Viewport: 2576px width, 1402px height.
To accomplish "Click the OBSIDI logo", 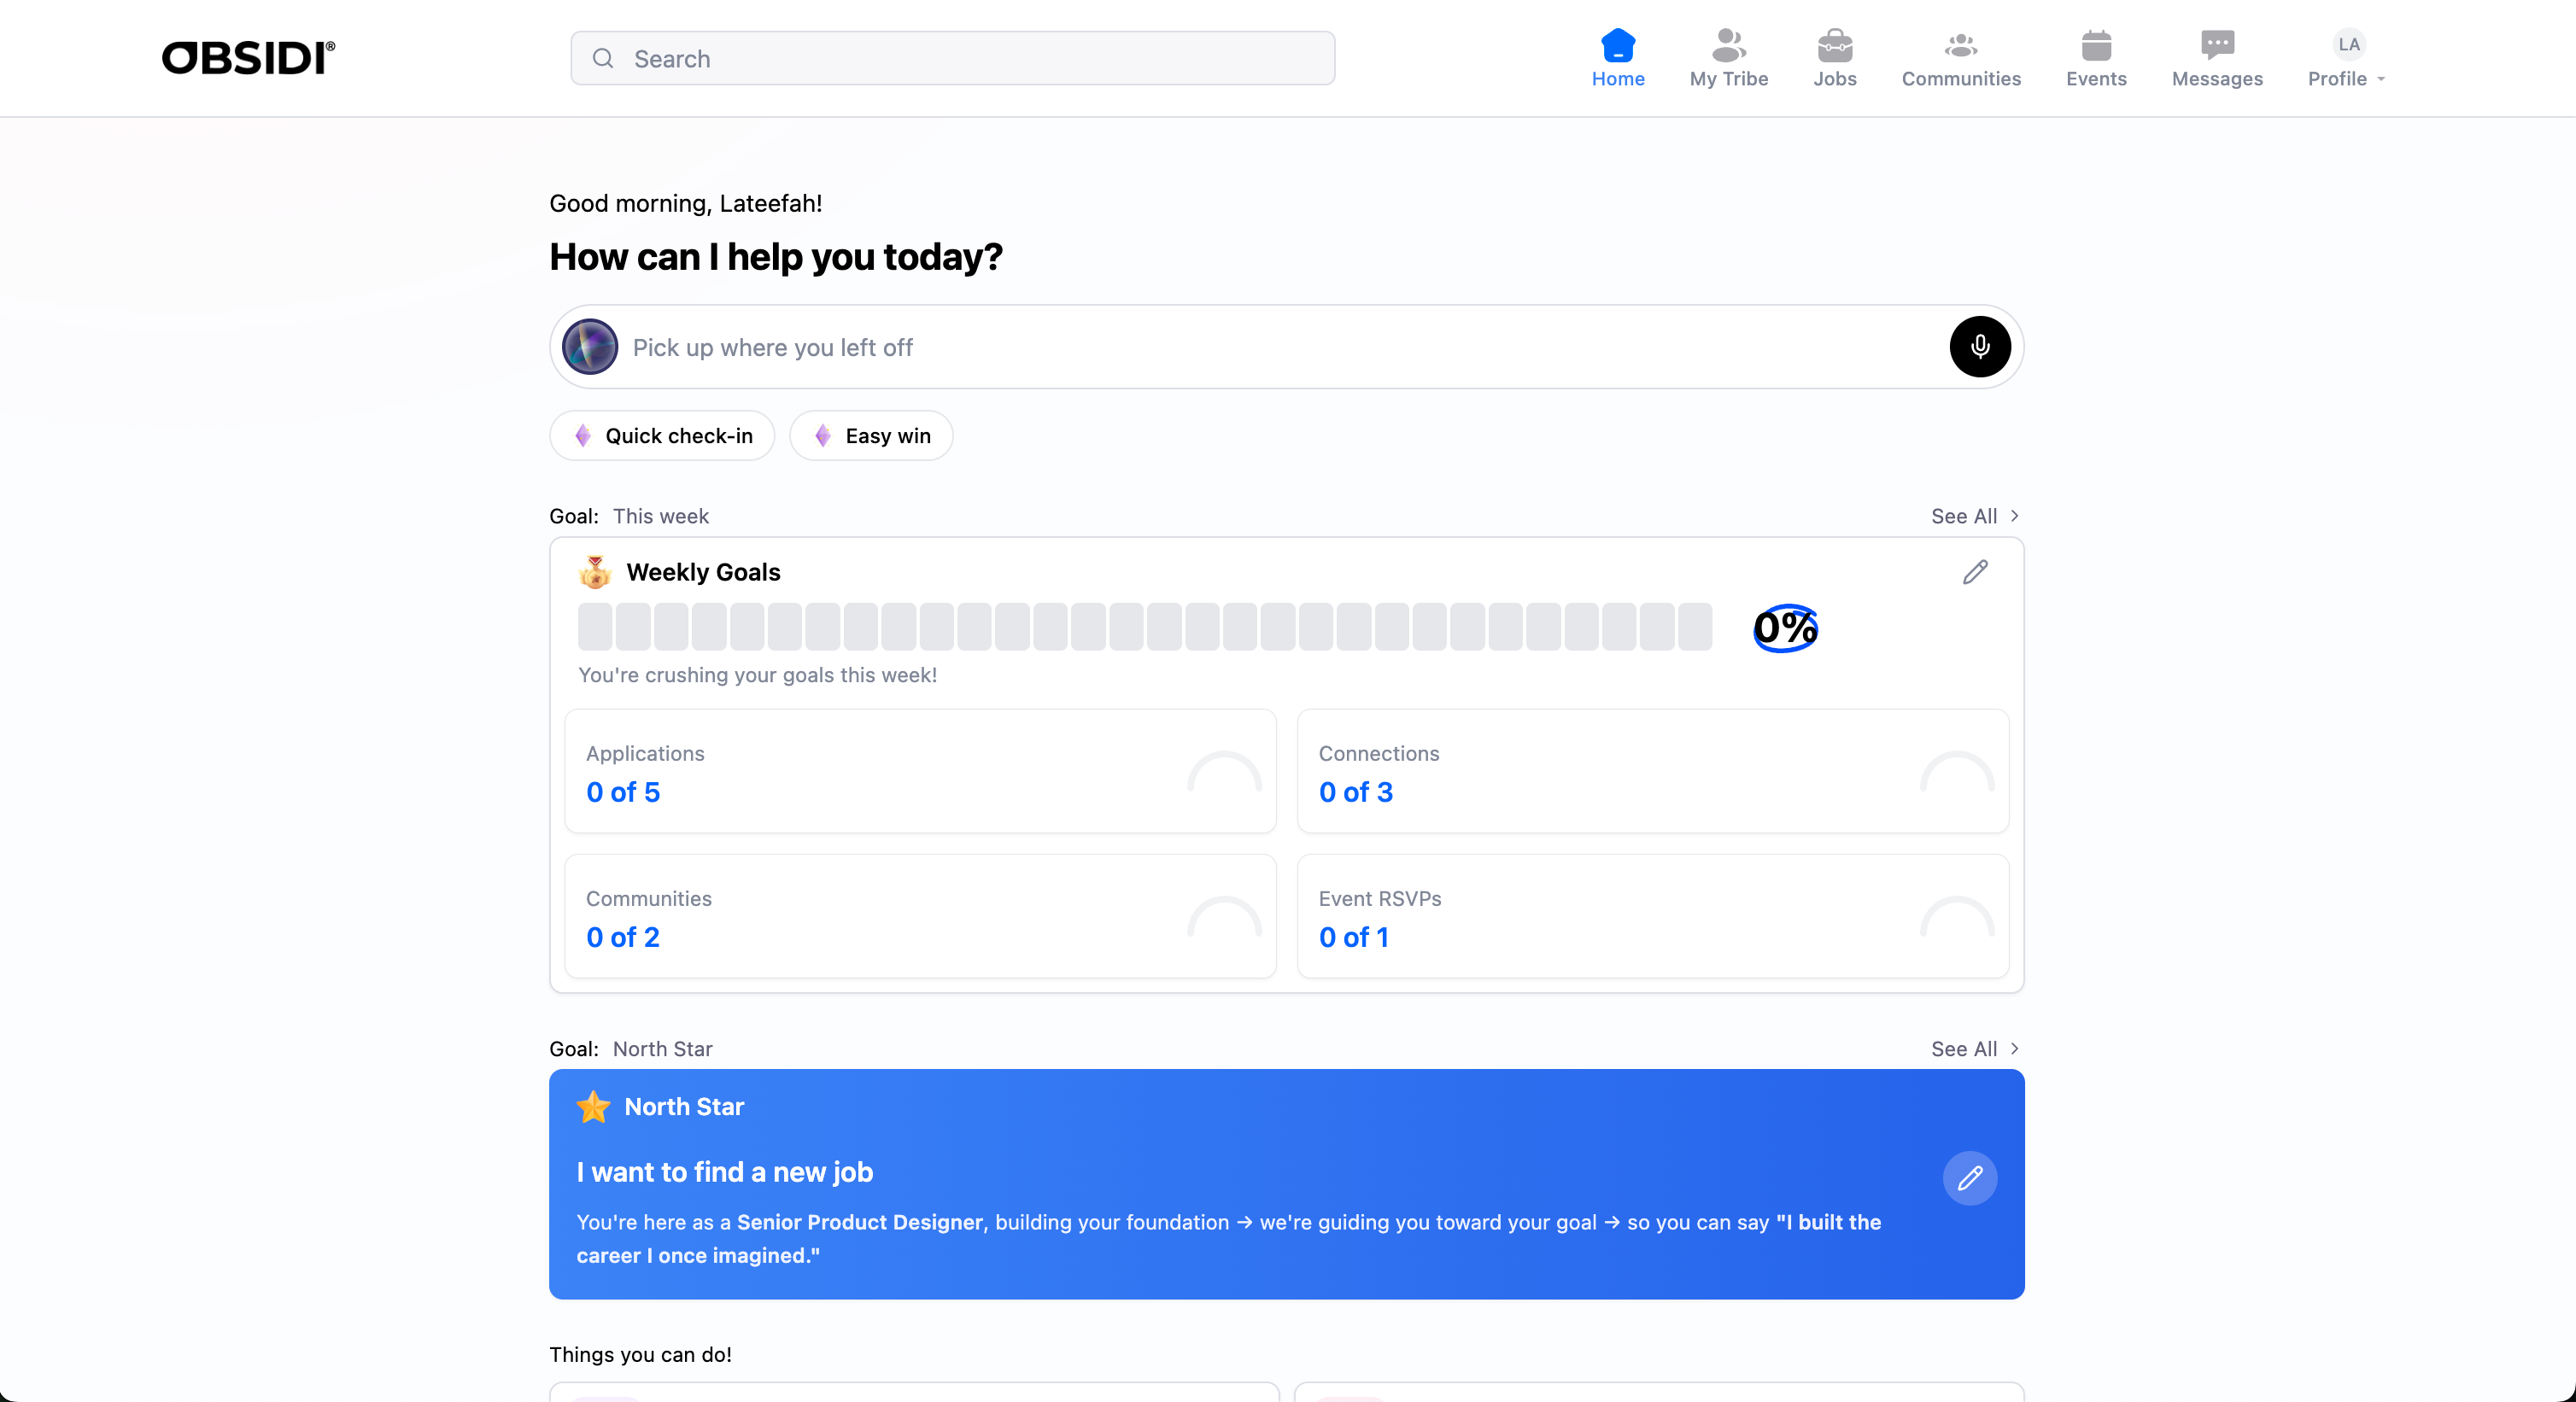I will (x=248, y=58).
